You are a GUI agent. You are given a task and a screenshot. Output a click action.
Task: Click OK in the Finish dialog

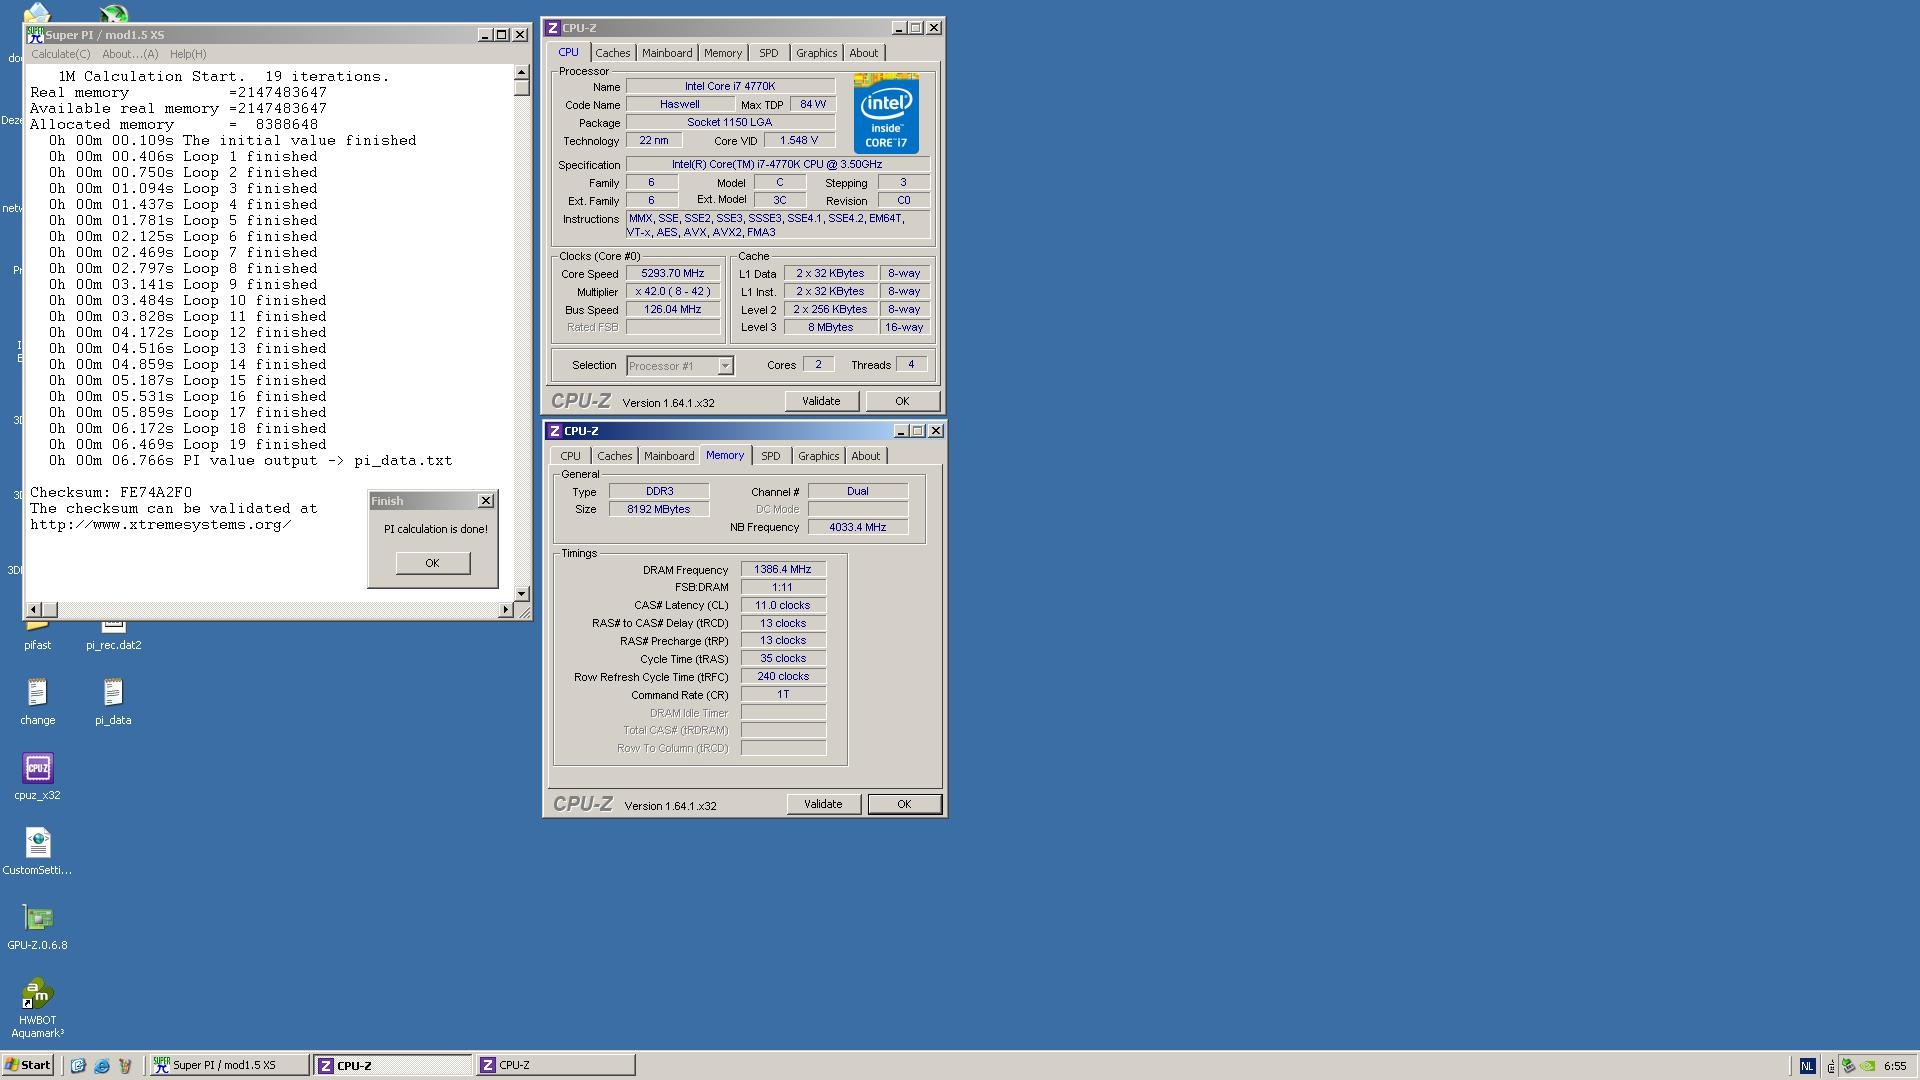432,563
